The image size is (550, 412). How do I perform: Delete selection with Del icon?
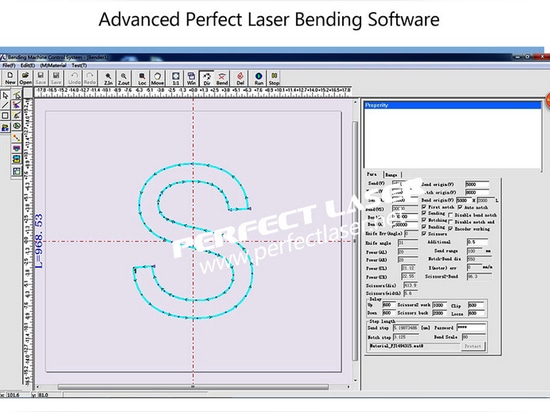[240, 78]
